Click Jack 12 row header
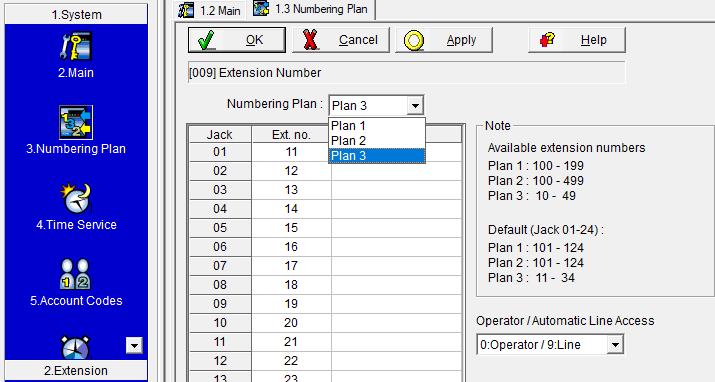715x382 pixels. (x=220, y=361)
